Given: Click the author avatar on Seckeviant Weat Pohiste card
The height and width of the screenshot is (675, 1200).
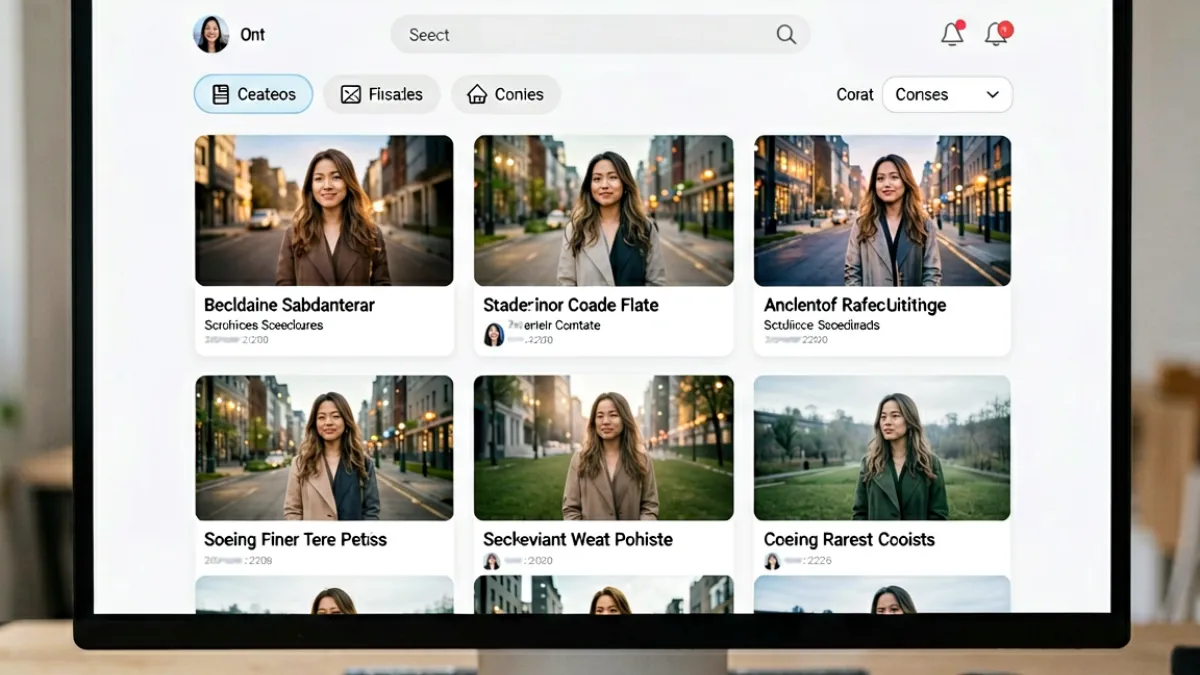Looking at the screenshot, I should [x=492, y=561].
